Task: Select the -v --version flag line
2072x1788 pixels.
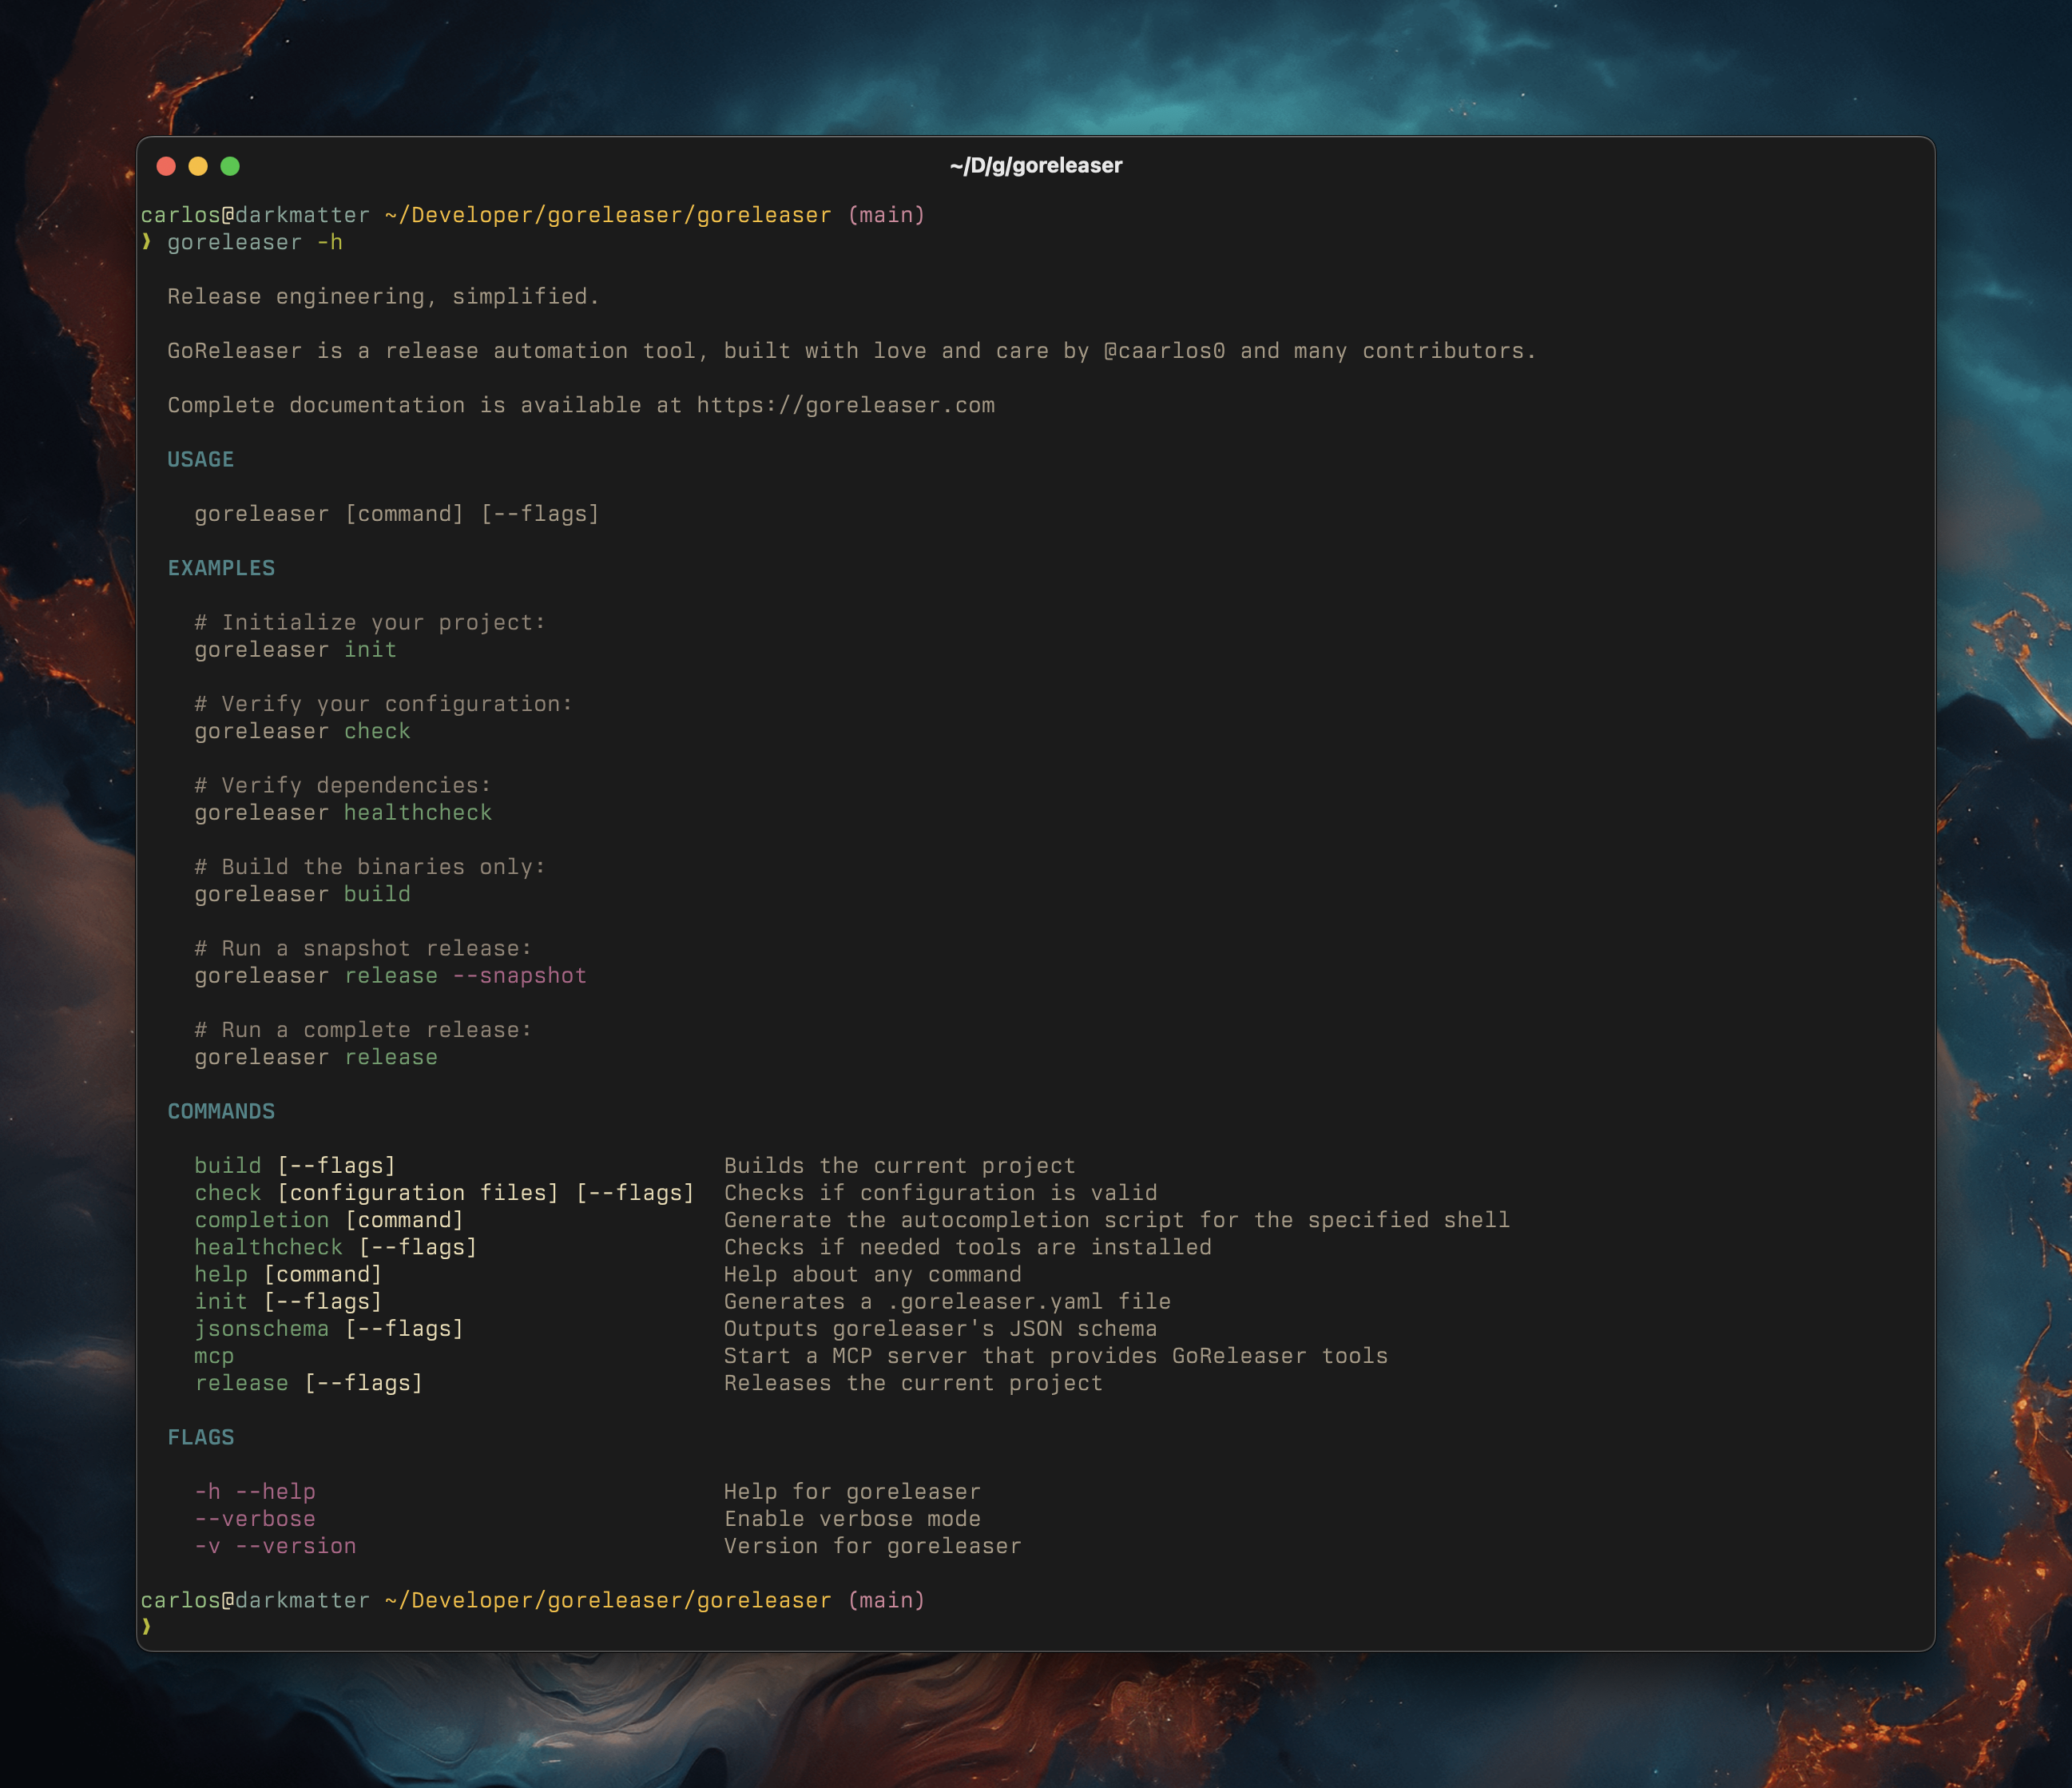Action: pyautogui.click(x=275, y=1545)
